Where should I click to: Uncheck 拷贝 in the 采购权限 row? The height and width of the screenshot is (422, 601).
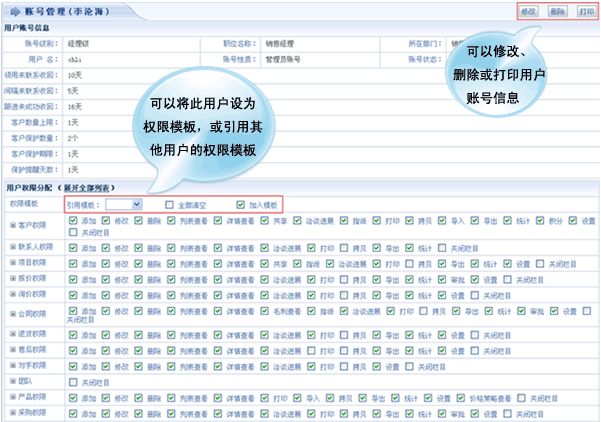point(344,414)
